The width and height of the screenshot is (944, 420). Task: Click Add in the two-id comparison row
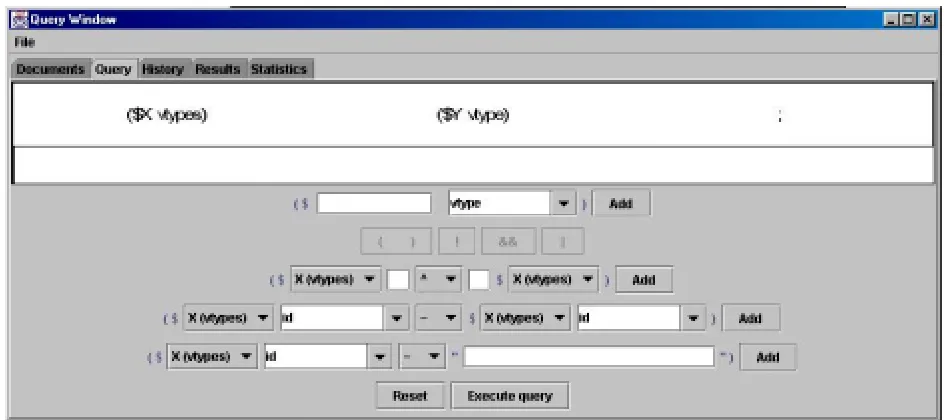pyautogui.click(x=751, y=318)
